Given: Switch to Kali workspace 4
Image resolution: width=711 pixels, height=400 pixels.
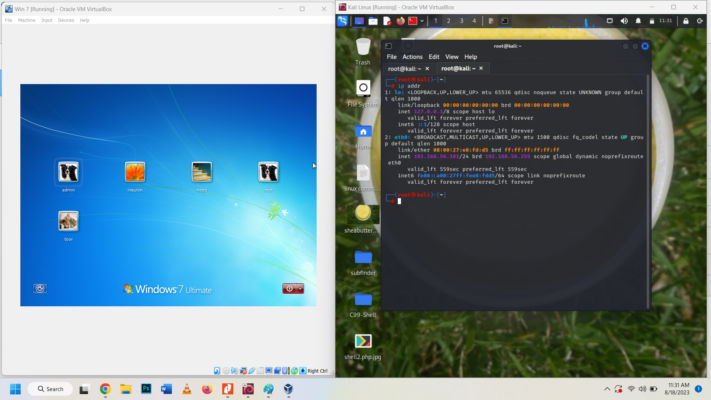Looking at the screenshot, I should [x=474, y=21].
